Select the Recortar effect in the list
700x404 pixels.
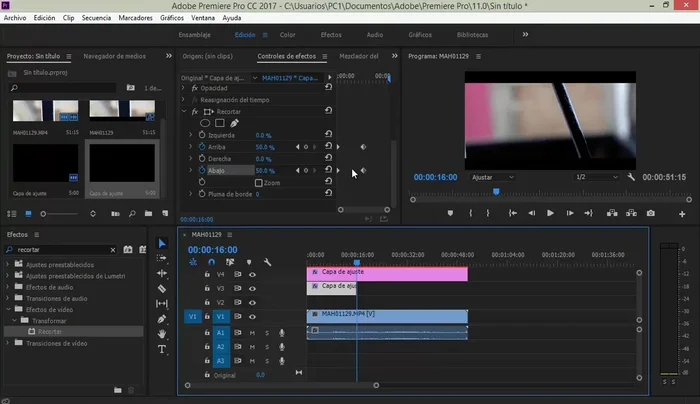(x=50, y=330)
